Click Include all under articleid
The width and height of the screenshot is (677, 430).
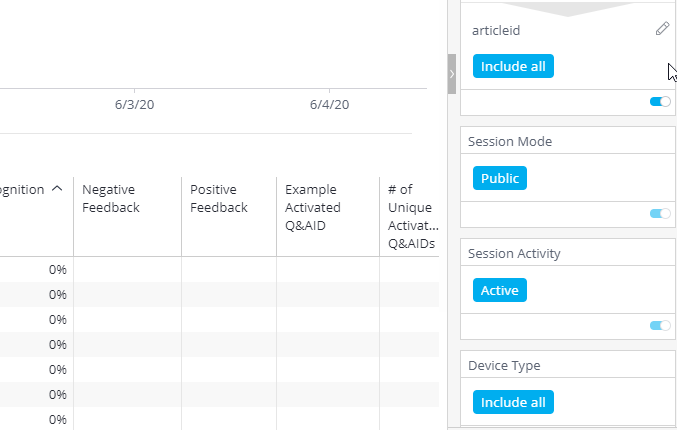pos(513,66)
